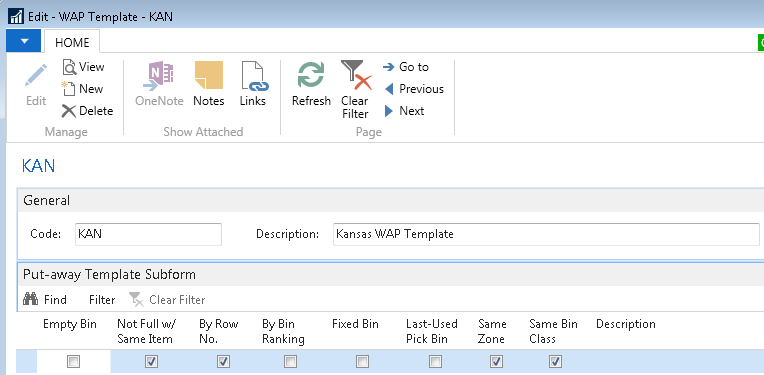Viewport: 764px width, 375px height.
Task: Click the By Bin Ranking column header
Action: coord(284,332)
